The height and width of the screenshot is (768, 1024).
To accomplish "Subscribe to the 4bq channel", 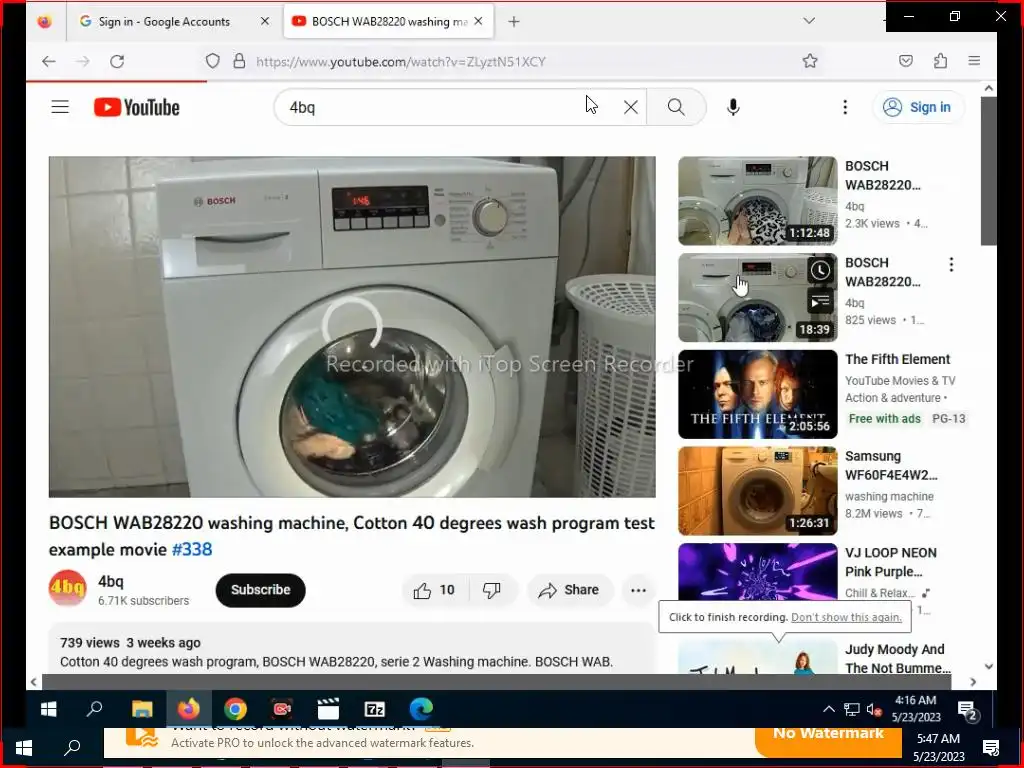I will point(261,590).
